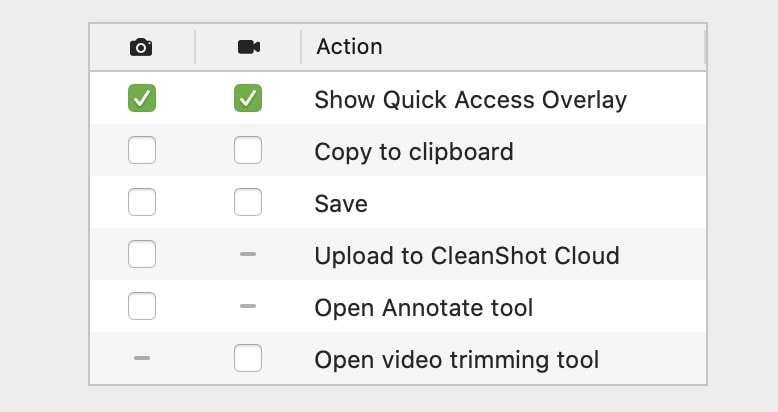This screenshot has height=412, width=778.
Task: Select the Save row label
Action: point(341,204)
